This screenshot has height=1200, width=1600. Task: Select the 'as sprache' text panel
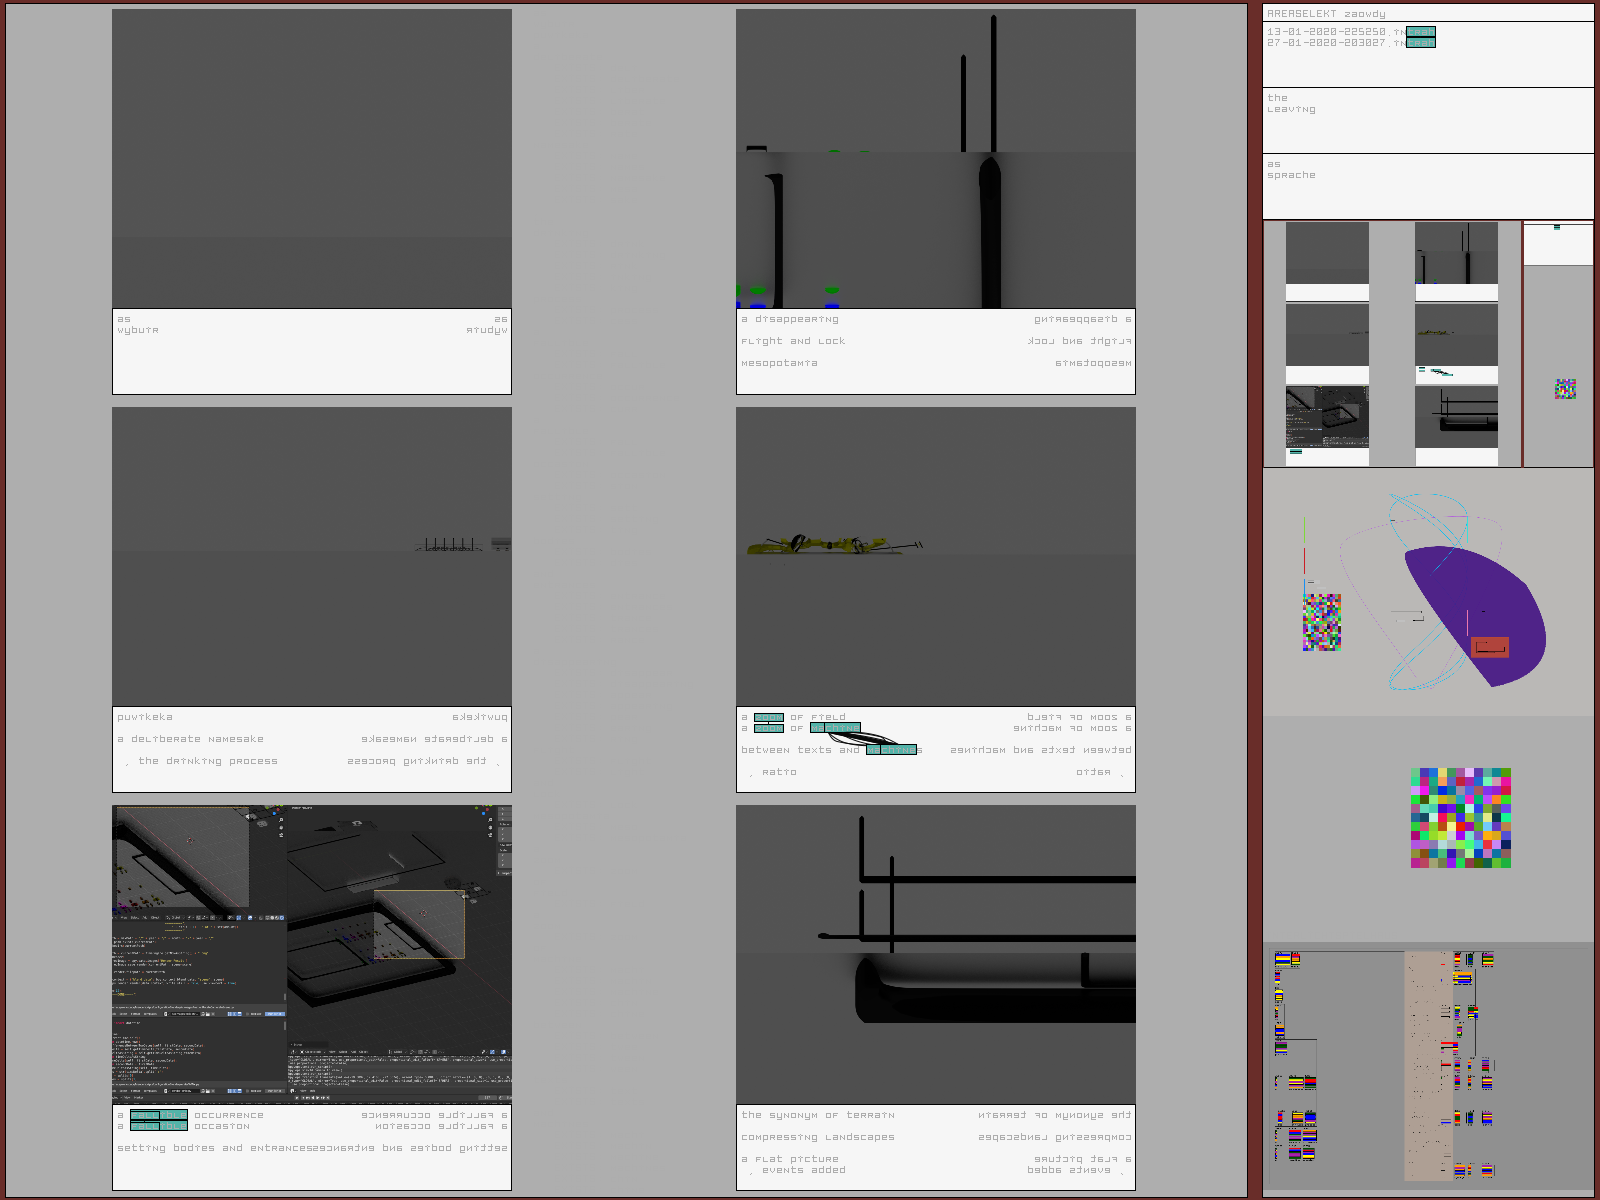click(x=1427, y=186)
